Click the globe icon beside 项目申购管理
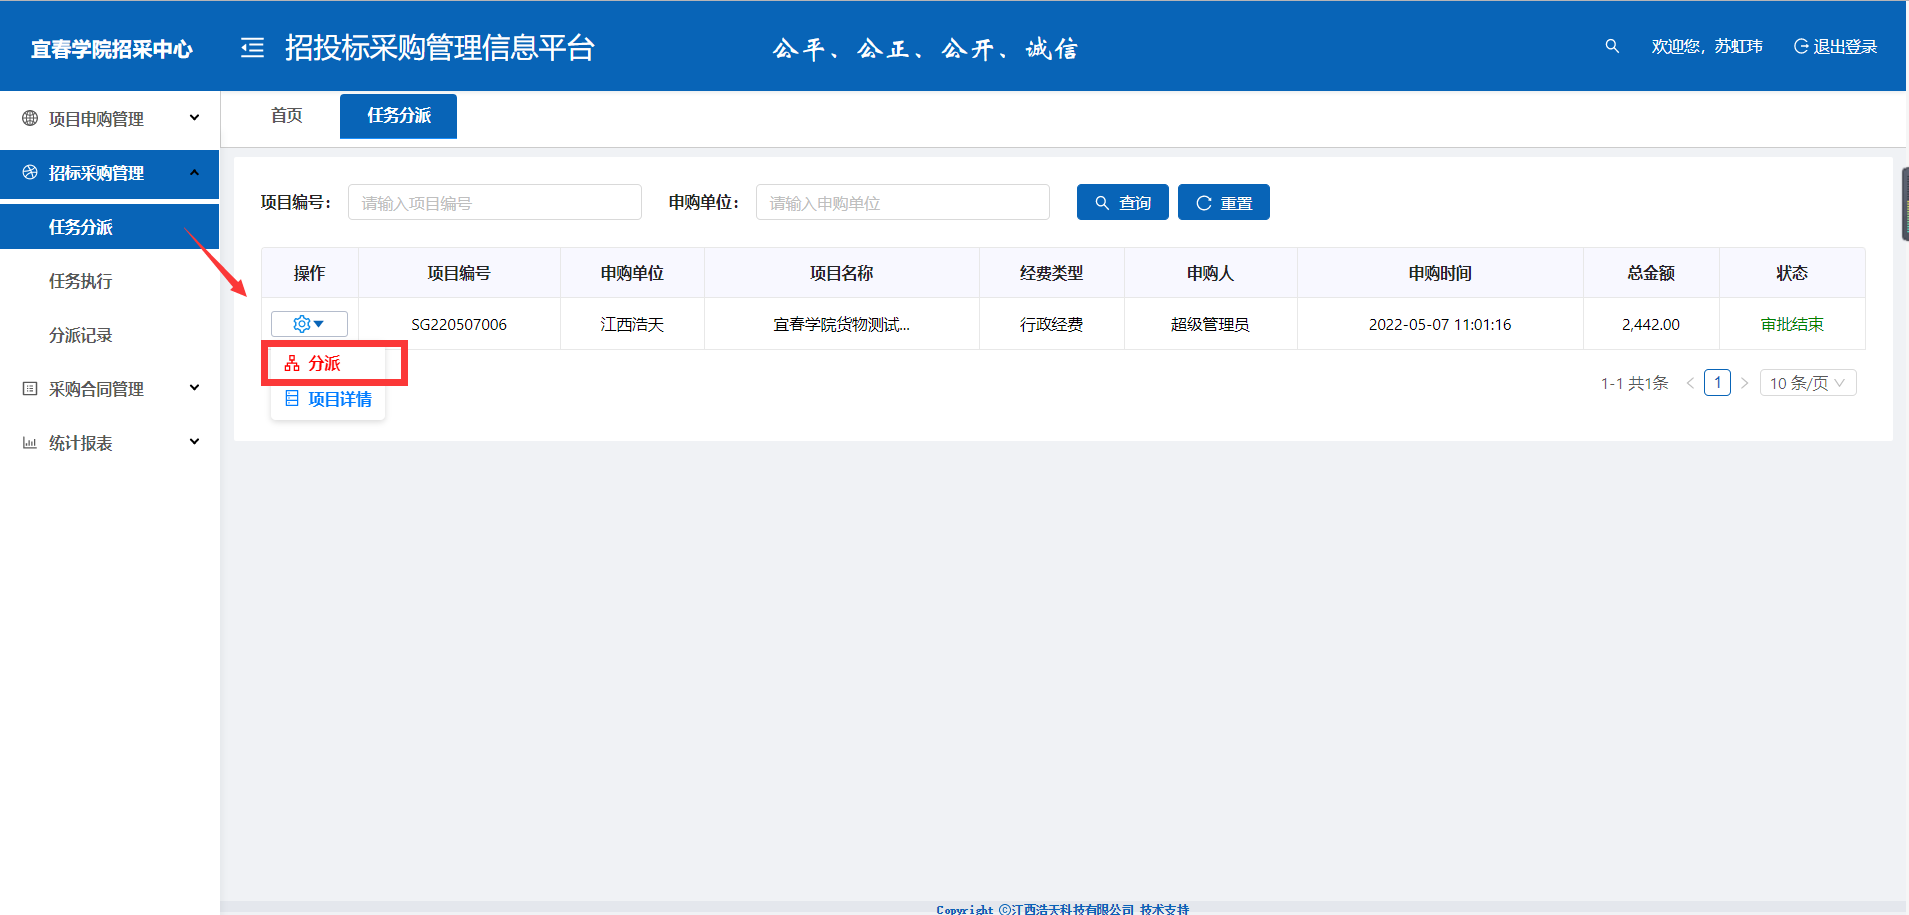Viewport: 1909px width, 915px height. [x=30, y=118]
